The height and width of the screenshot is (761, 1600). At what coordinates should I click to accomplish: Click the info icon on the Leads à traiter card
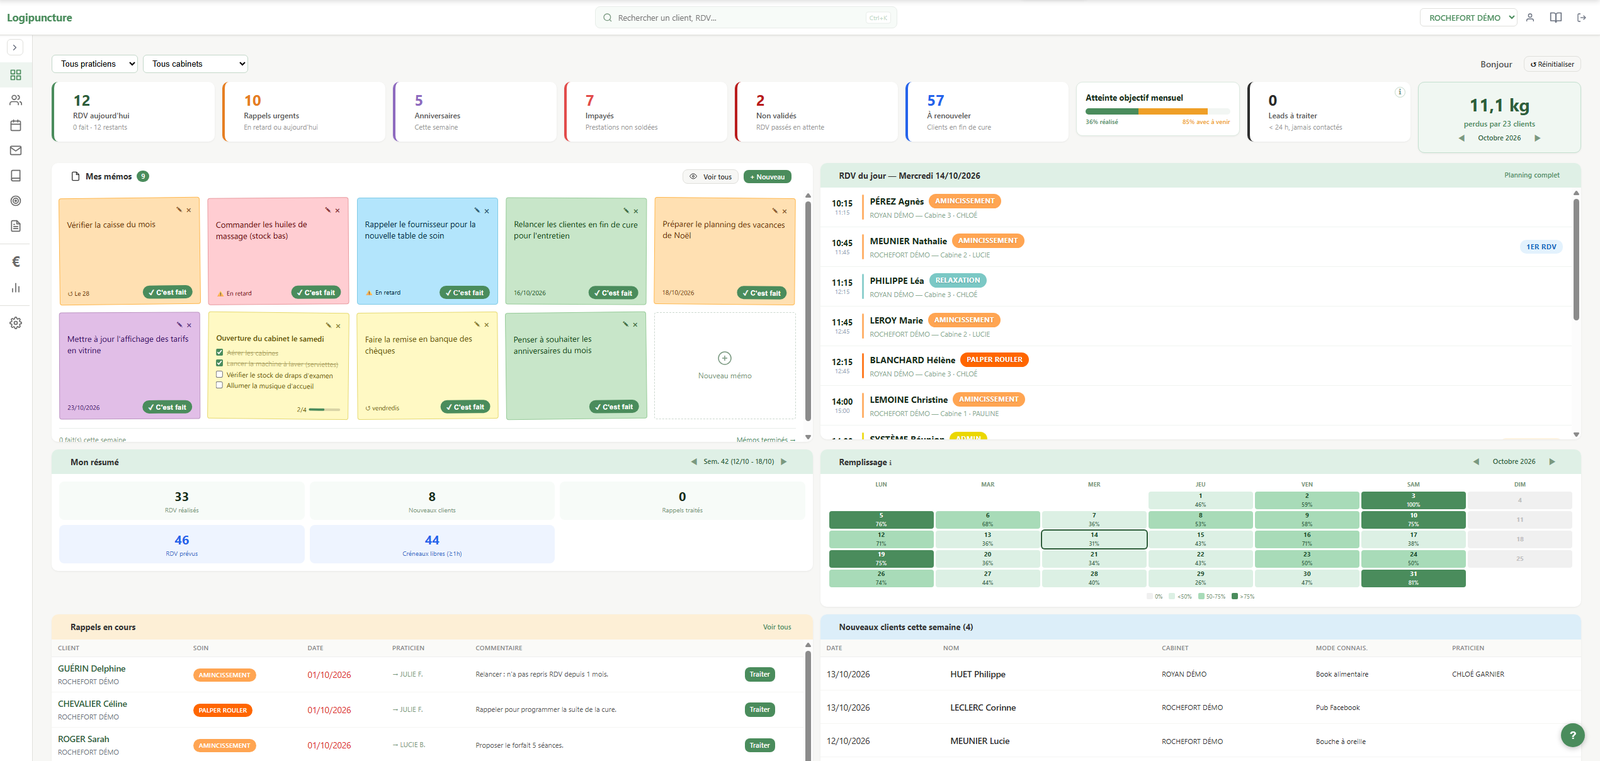click(x=1400, y=92)
